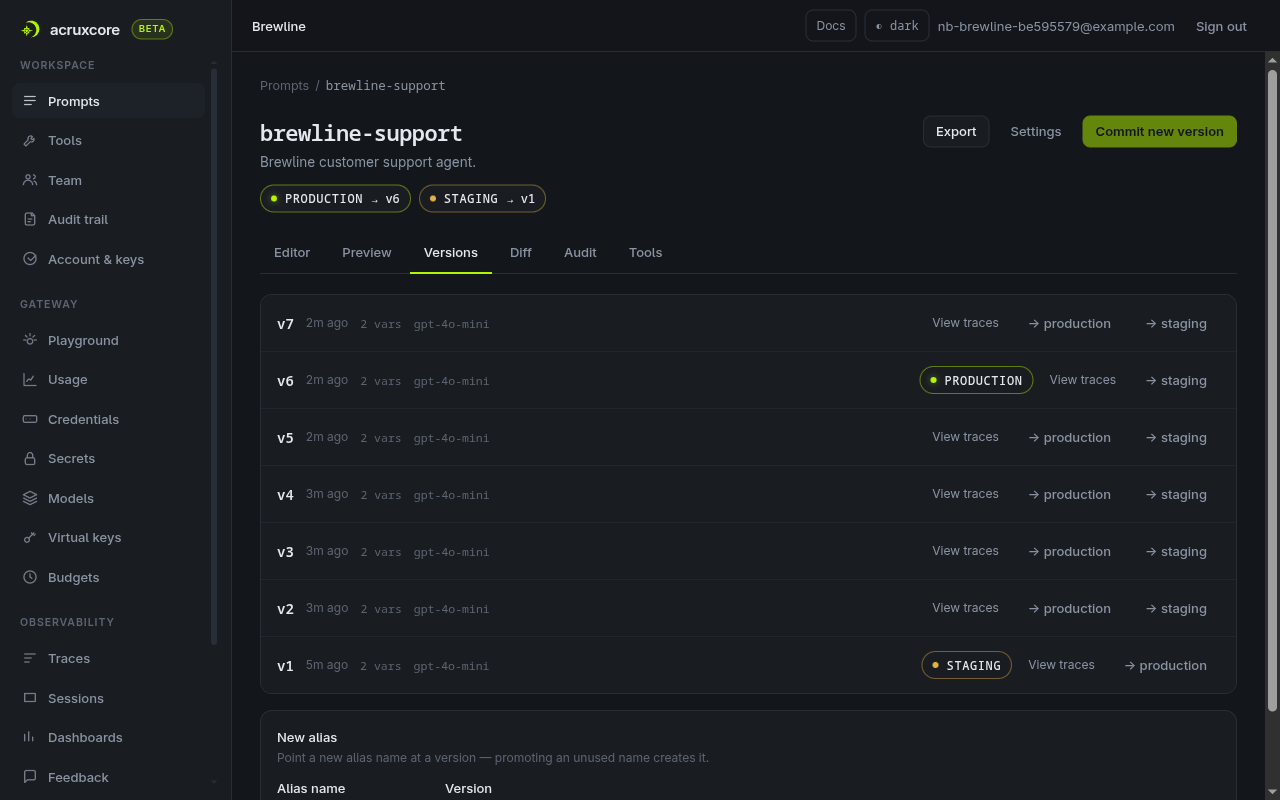This screenshot has width=1280, height=800.
Task: View traces for v2
Action: point(965,608)
